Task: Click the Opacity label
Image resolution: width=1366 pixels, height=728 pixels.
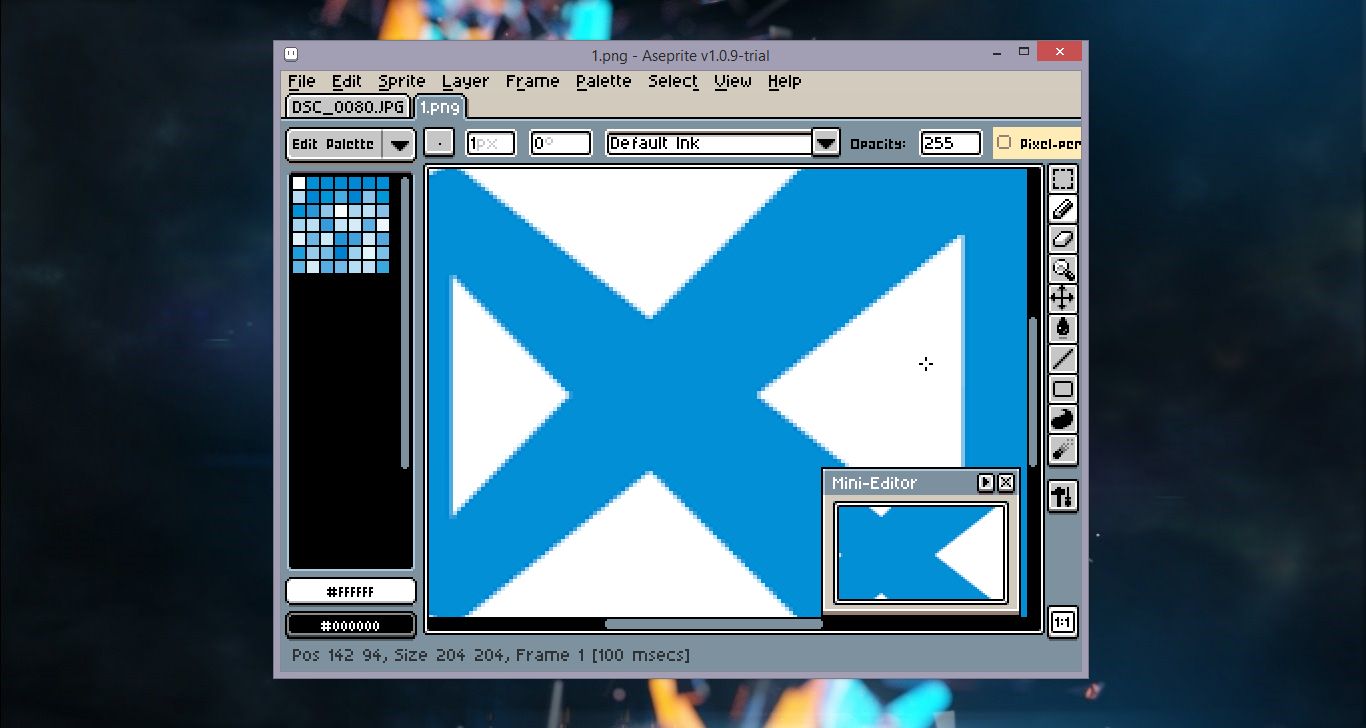Action: 878,144
